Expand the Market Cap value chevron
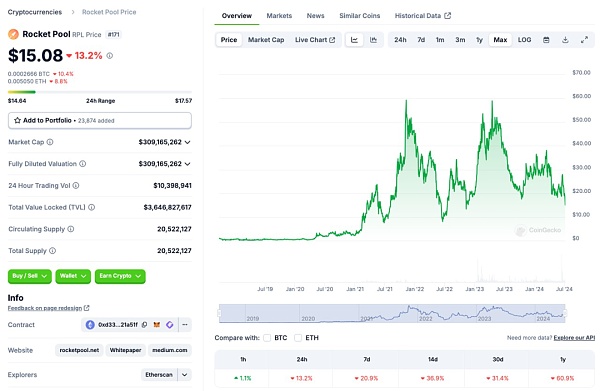Screen dimensions: 600x391 [x=188, y=142]
